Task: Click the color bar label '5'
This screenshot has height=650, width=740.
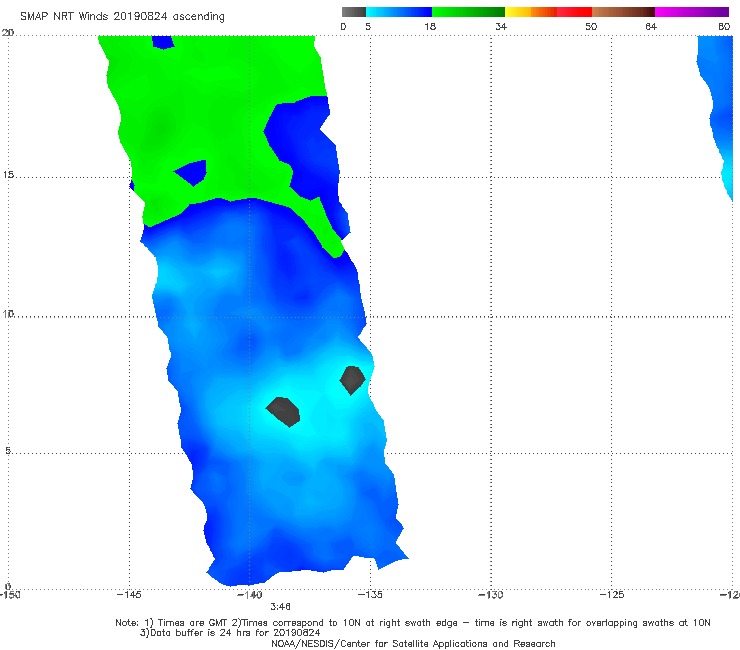Action: tap(368, 26)
